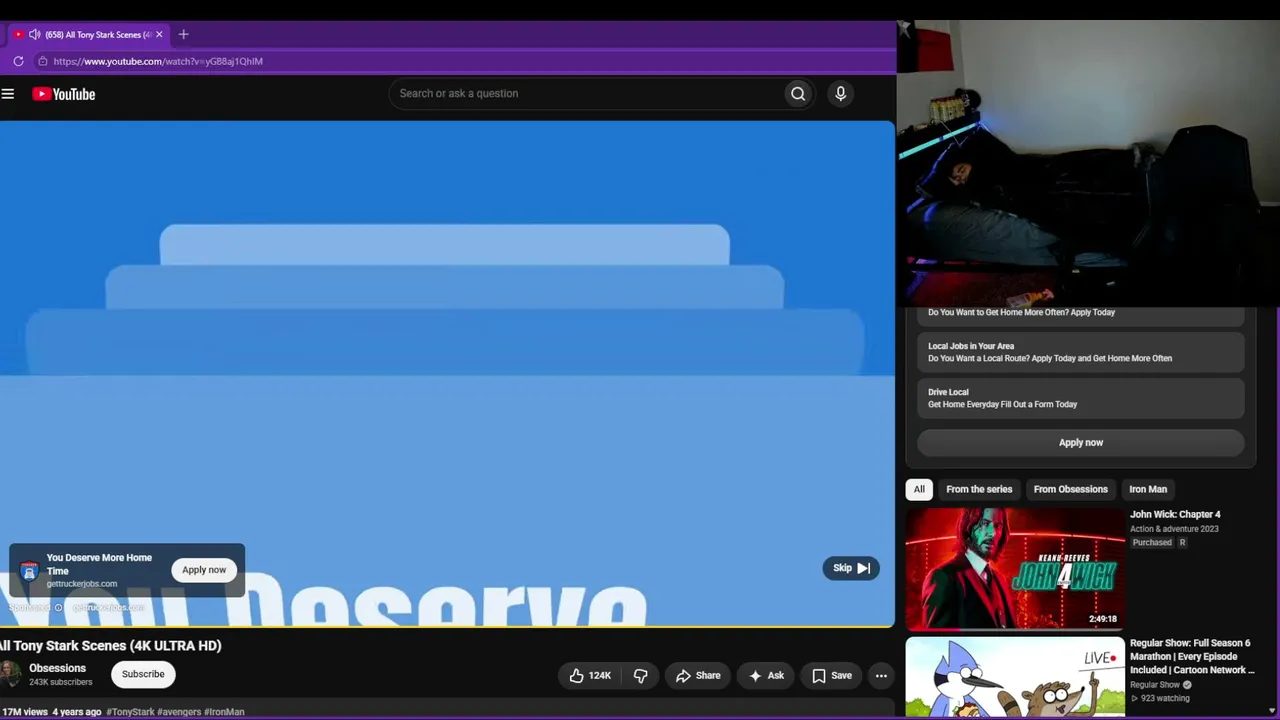Open the Obsessions channel avatar
The image size is (1280, 720).
click(10, 674)
